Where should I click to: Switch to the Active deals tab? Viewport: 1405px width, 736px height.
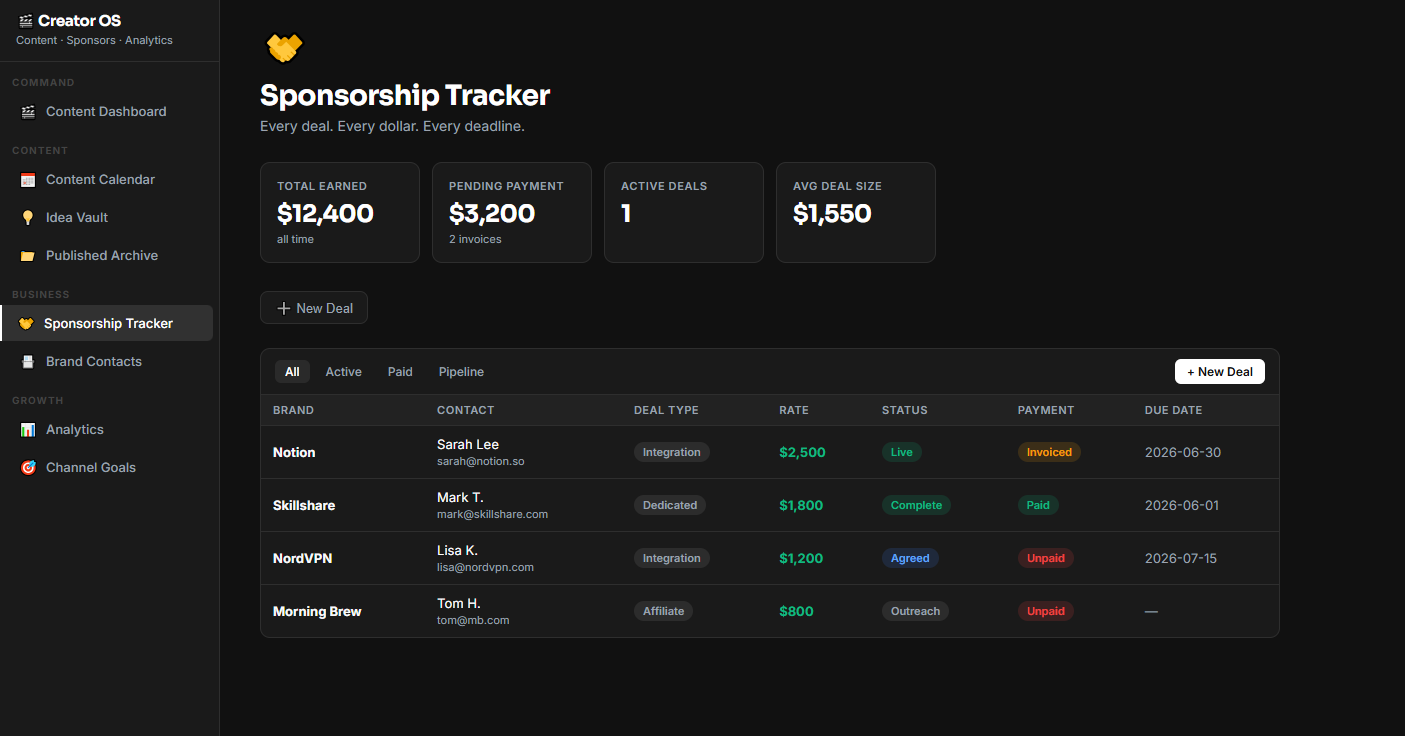(x=343, y=372)
